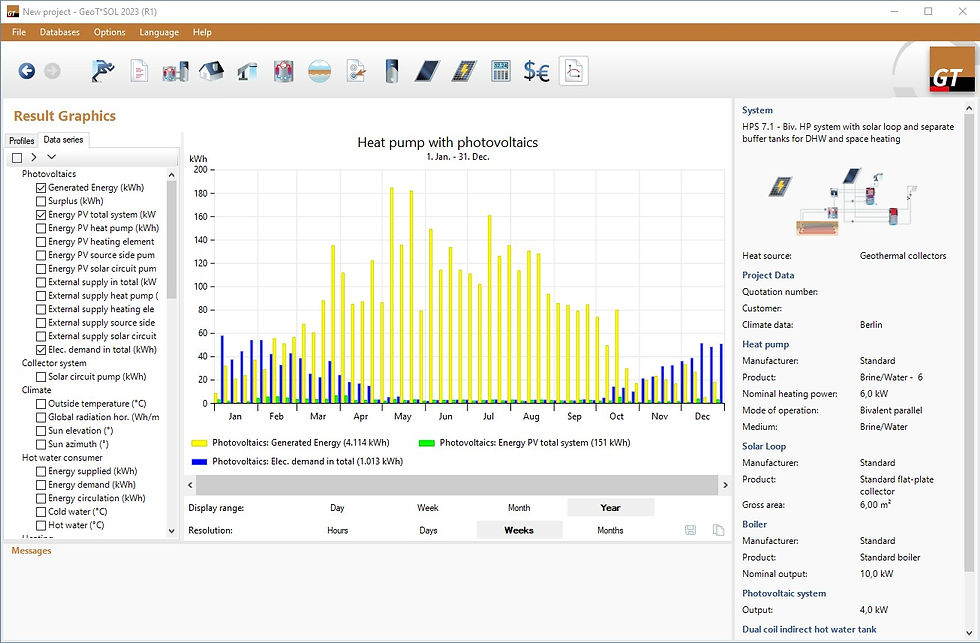Image resolution: width=980 pixels, height=643 pixels.
Task: Select the solar collector panel icon
Action: click(427, 71)
